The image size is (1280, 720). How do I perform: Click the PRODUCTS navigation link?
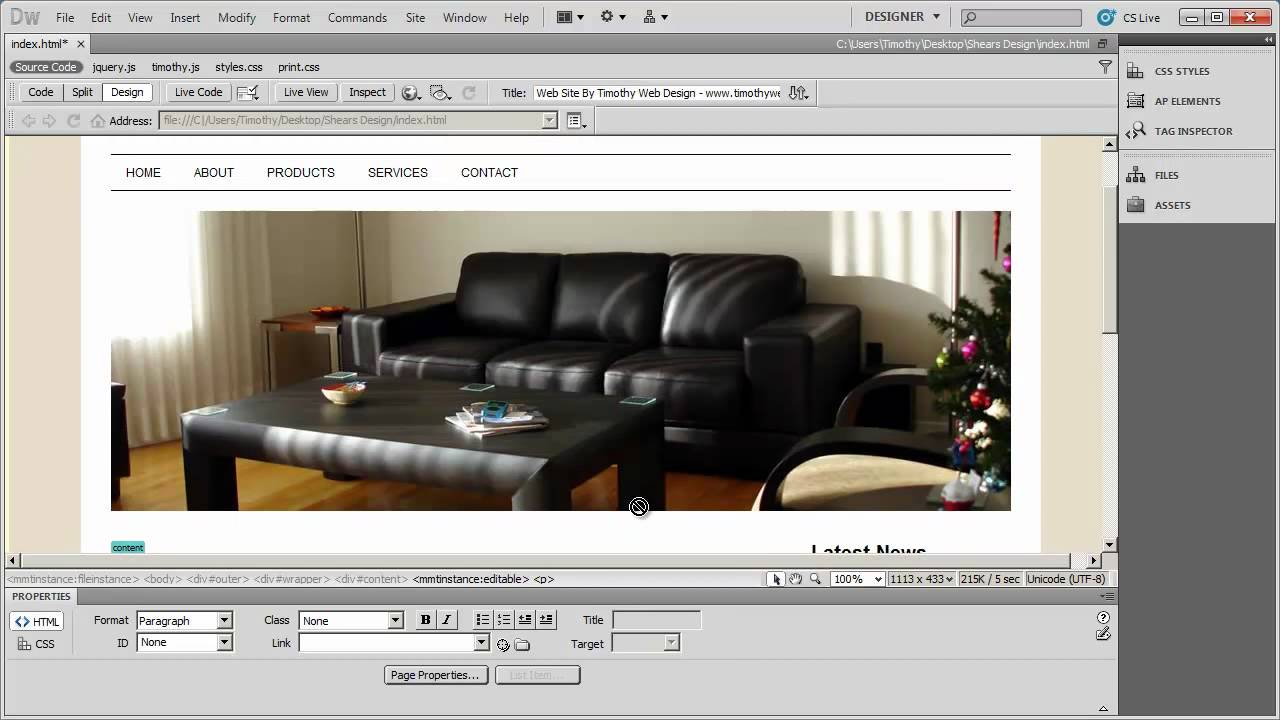point(301,173)
